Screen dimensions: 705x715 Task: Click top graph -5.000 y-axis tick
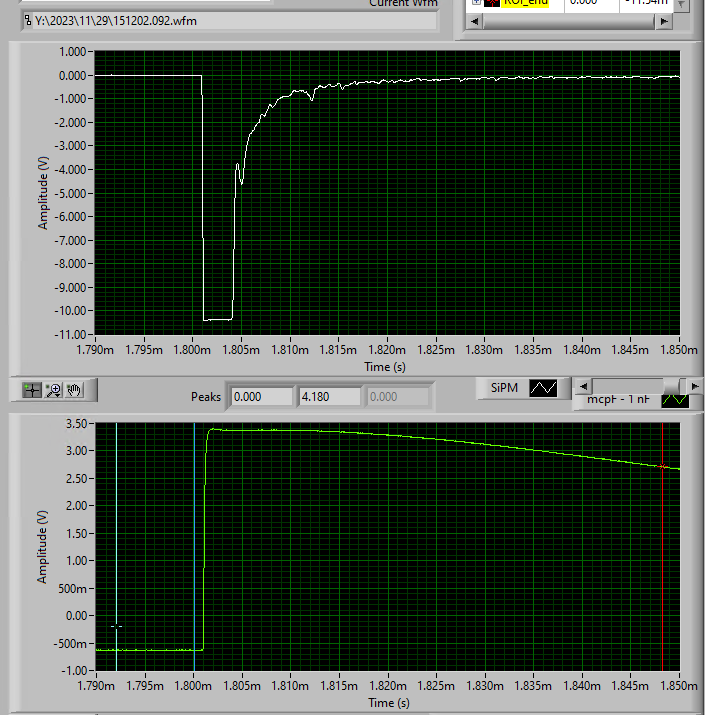pos(70,193)
